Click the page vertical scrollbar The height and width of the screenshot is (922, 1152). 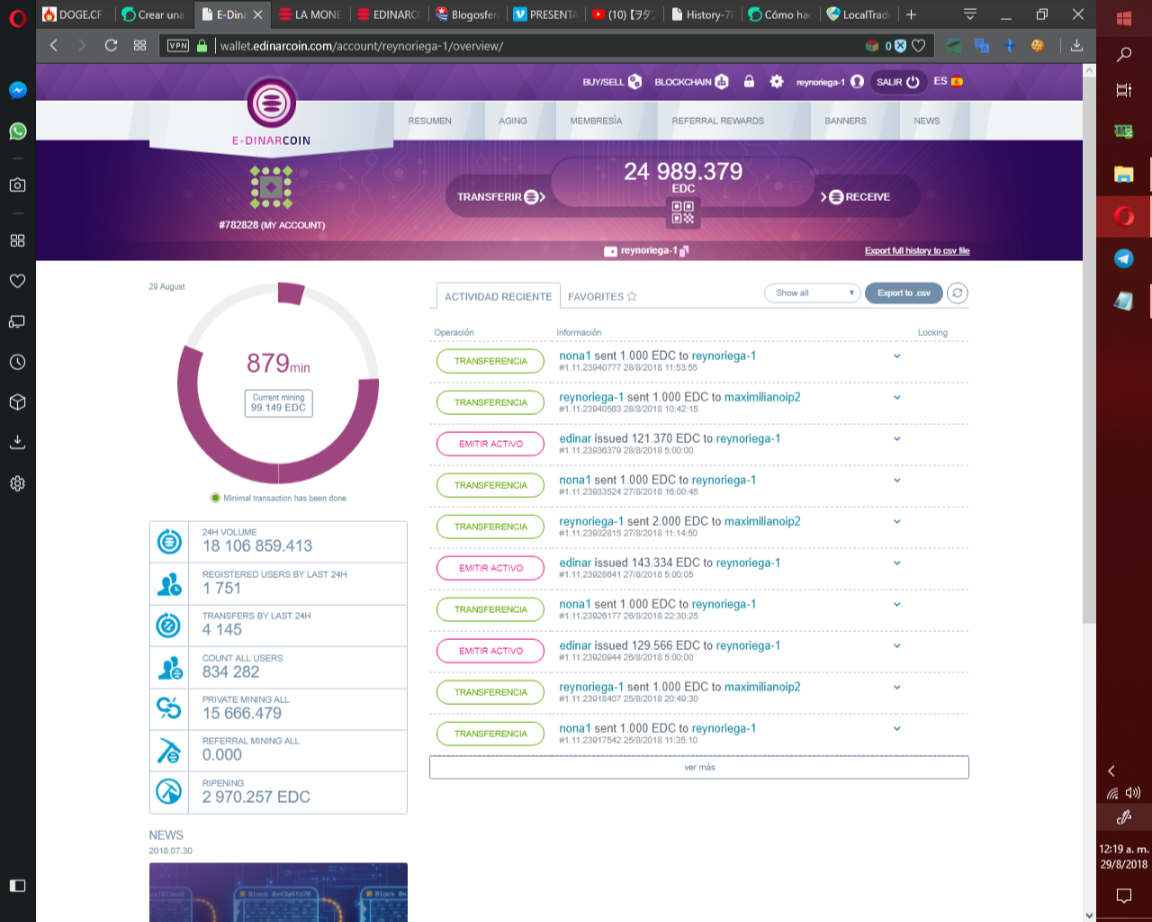[x=1089, y=351]
